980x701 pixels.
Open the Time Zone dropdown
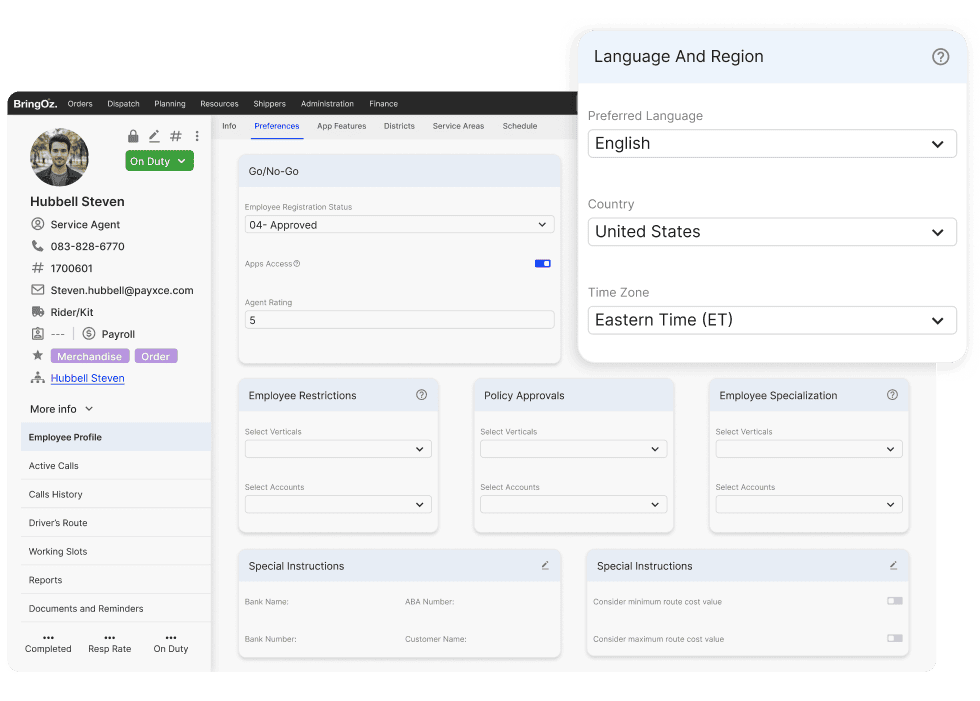point(772,320)
